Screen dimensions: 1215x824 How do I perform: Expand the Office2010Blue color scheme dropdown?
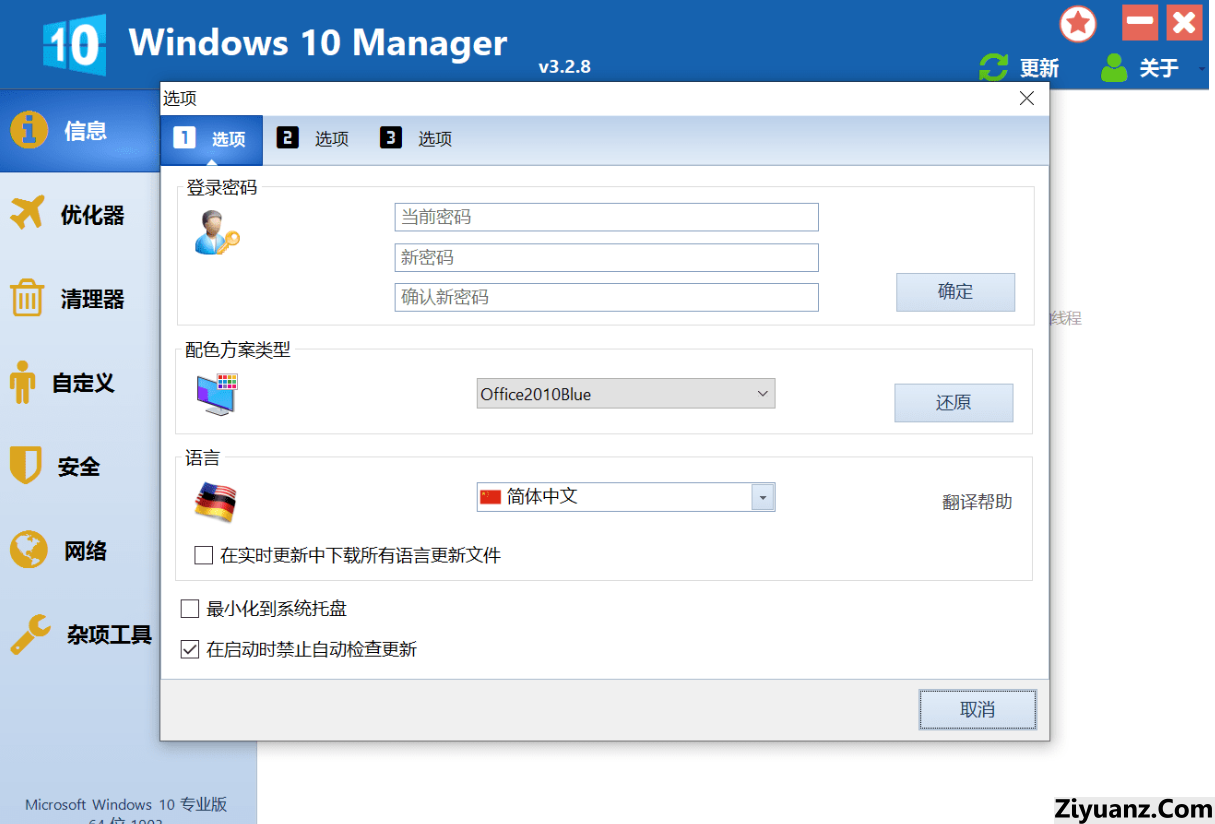coord(762,394)
